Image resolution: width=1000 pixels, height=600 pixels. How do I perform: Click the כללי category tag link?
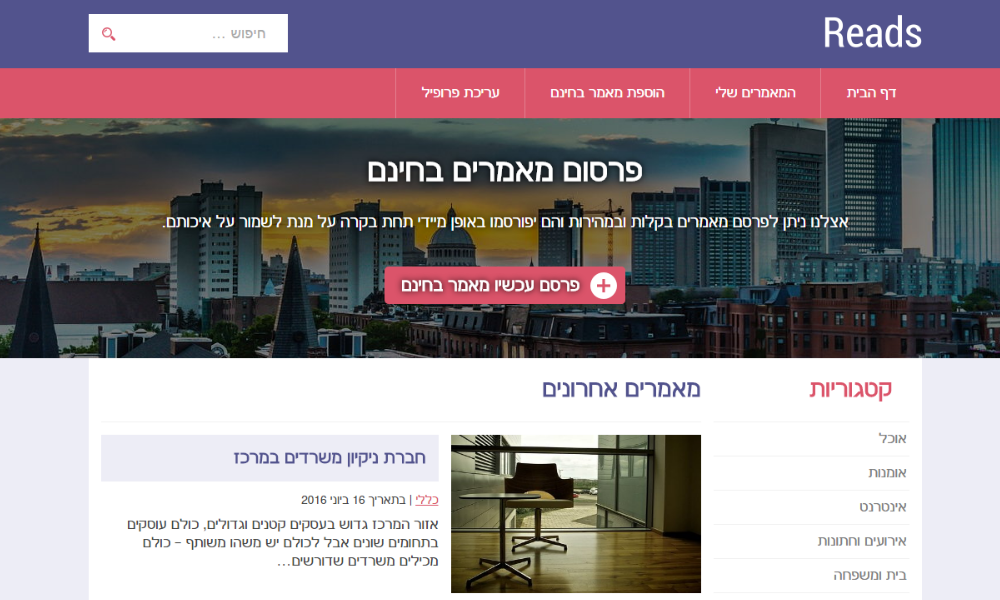[x=427, y=500]
